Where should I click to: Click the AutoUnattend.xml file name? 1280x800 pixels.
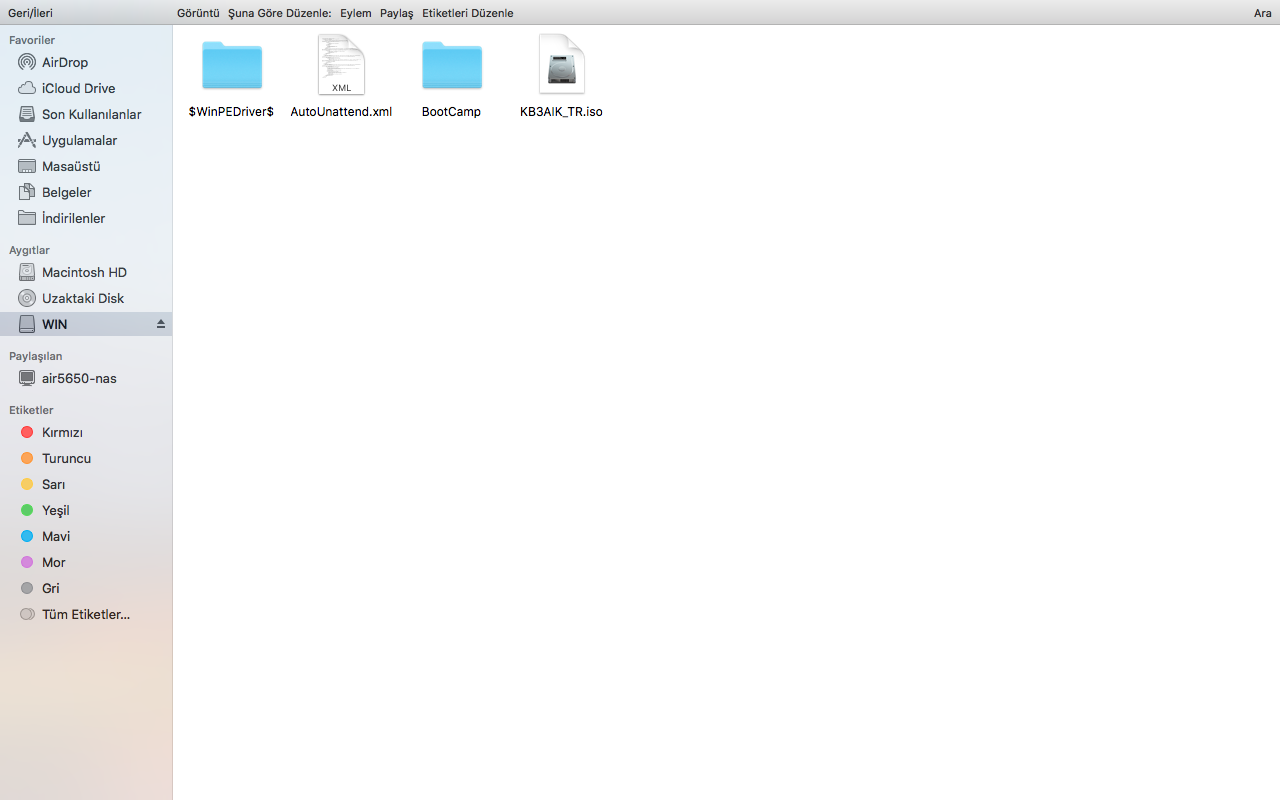[x=341, y=112]
